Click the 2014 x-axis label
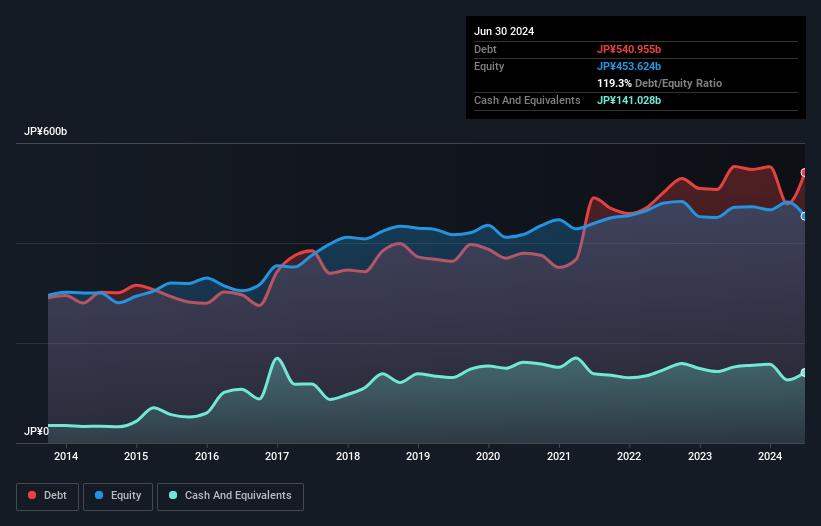Screen dimensions: 821x526 point(66,456)
